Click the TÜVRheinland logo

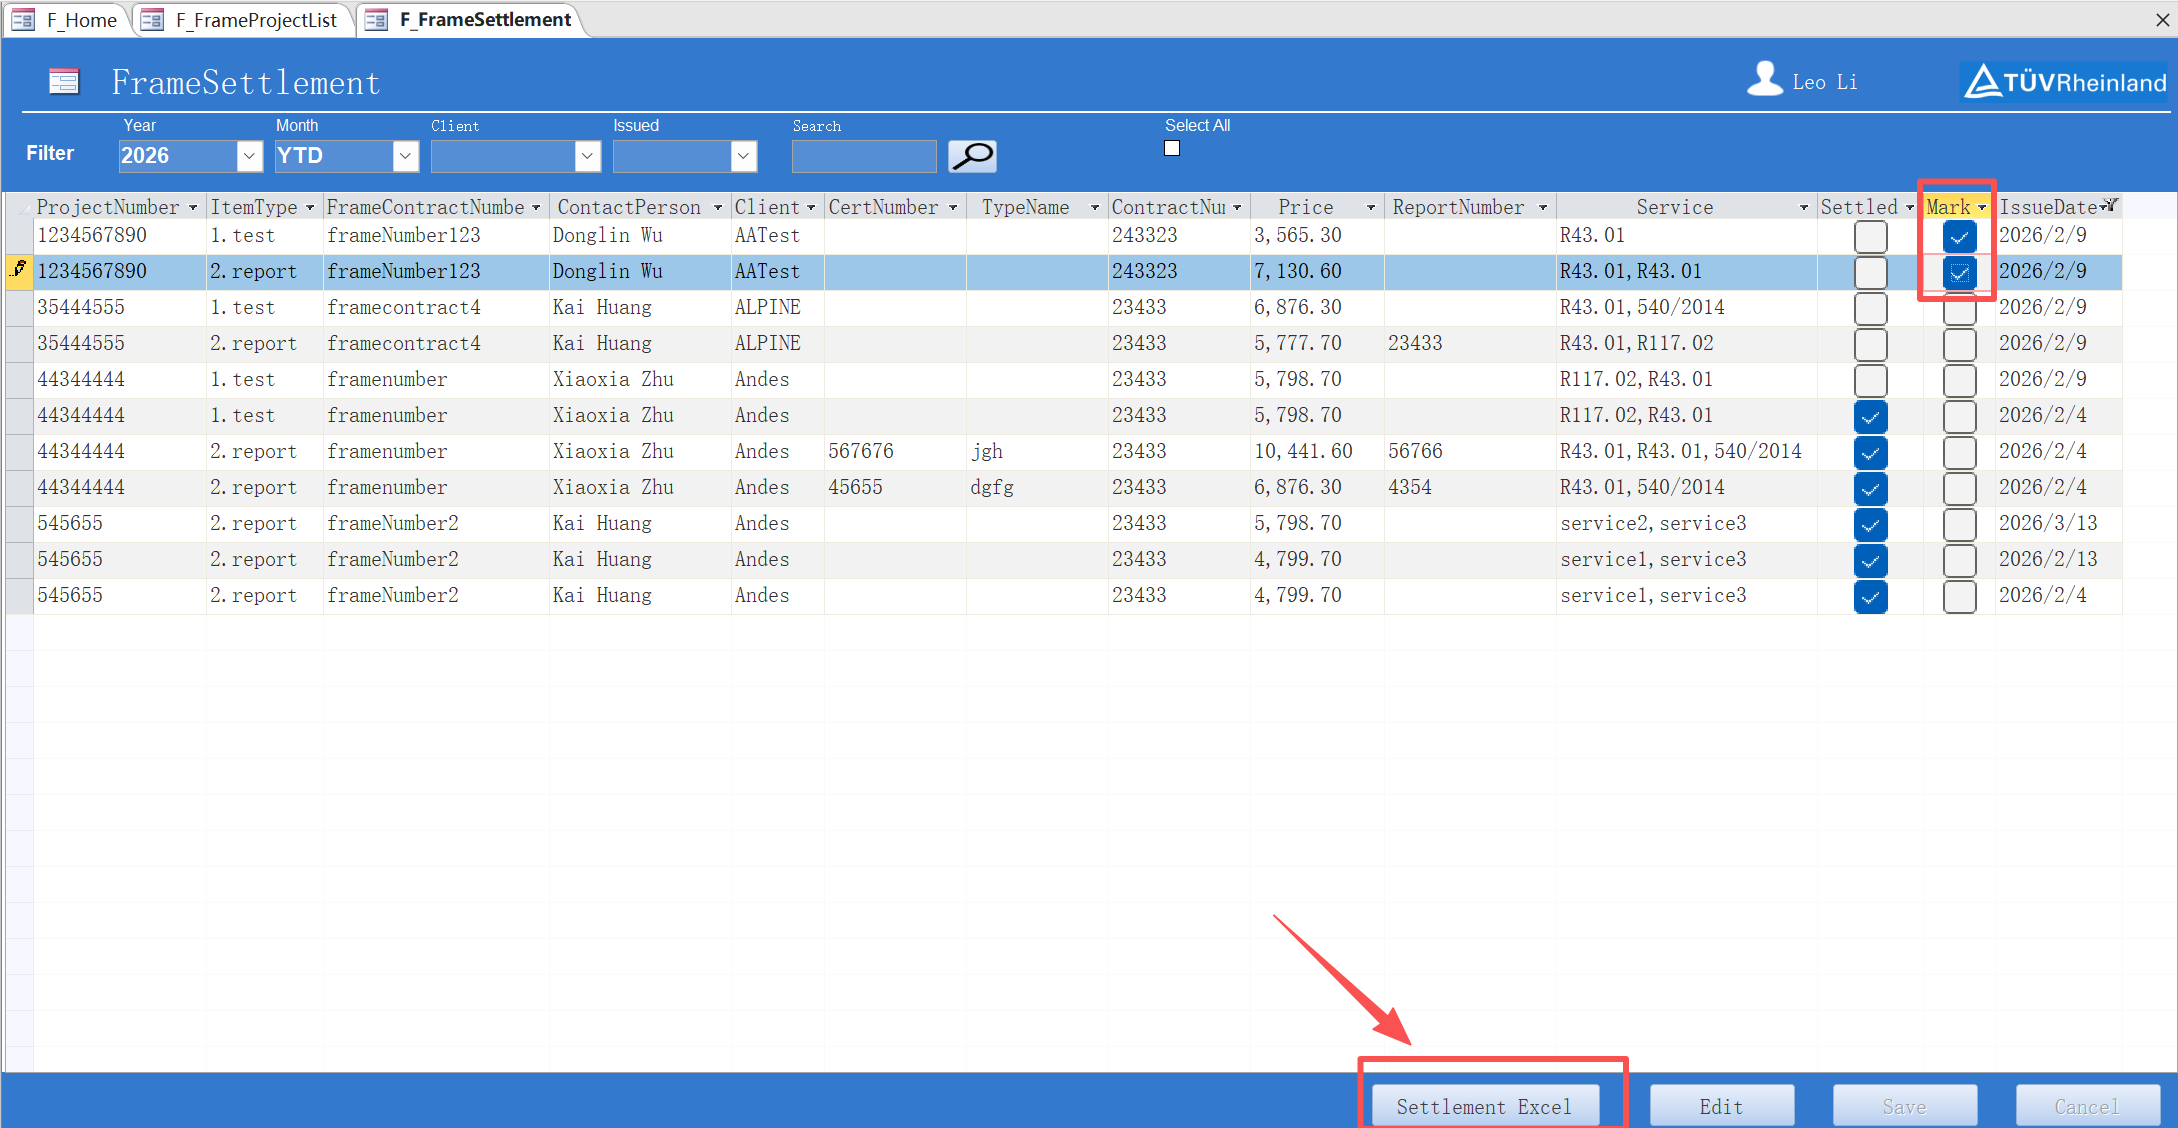pyautogui.click(x=2065, y=82)
